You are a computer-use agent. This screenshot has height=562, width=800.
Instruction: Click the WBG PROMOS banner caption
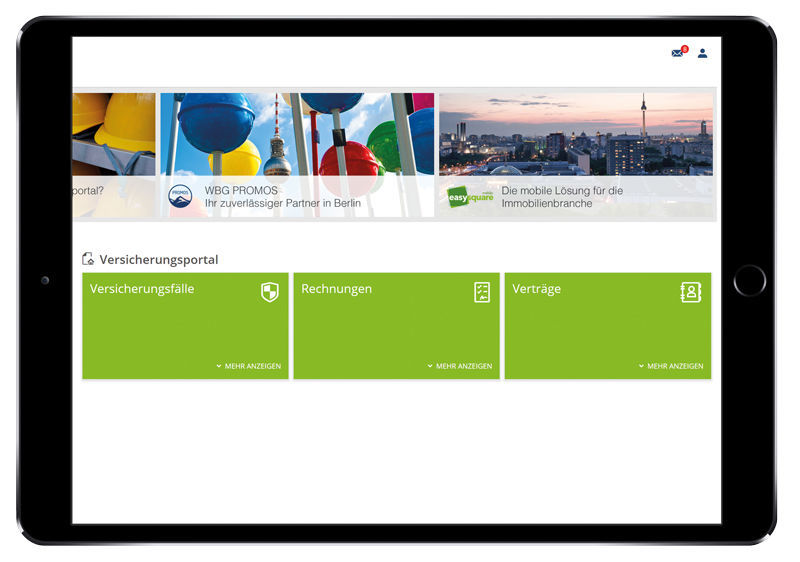[x=282, y=196]
